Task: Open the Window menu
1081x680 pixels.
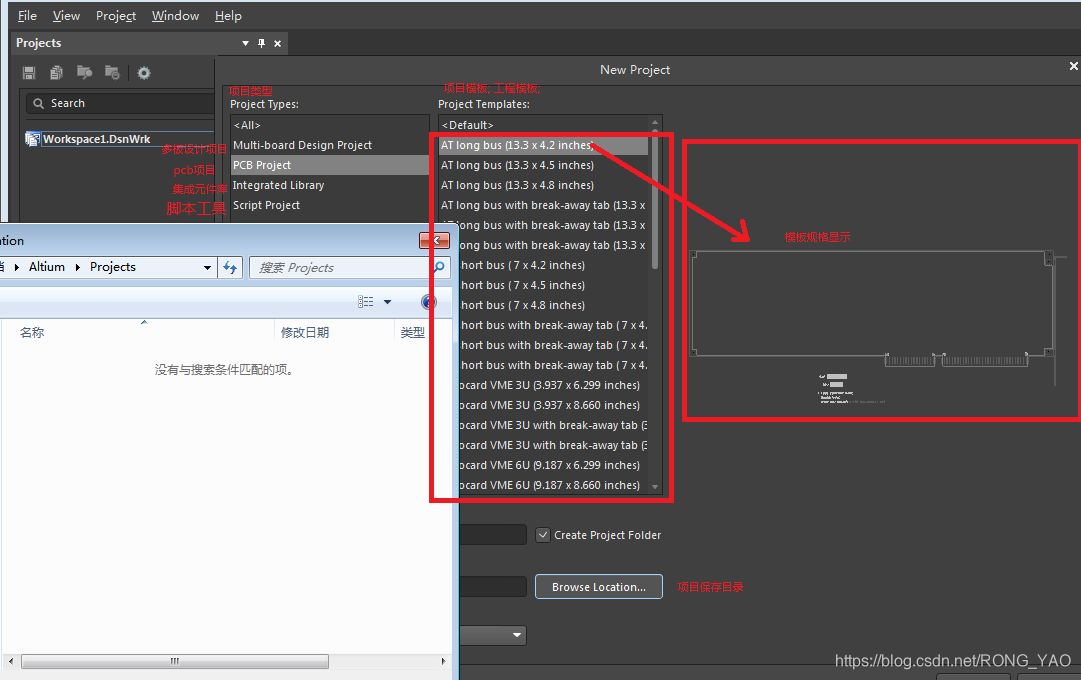Action: pyautogui.click(x=175, y=16)
